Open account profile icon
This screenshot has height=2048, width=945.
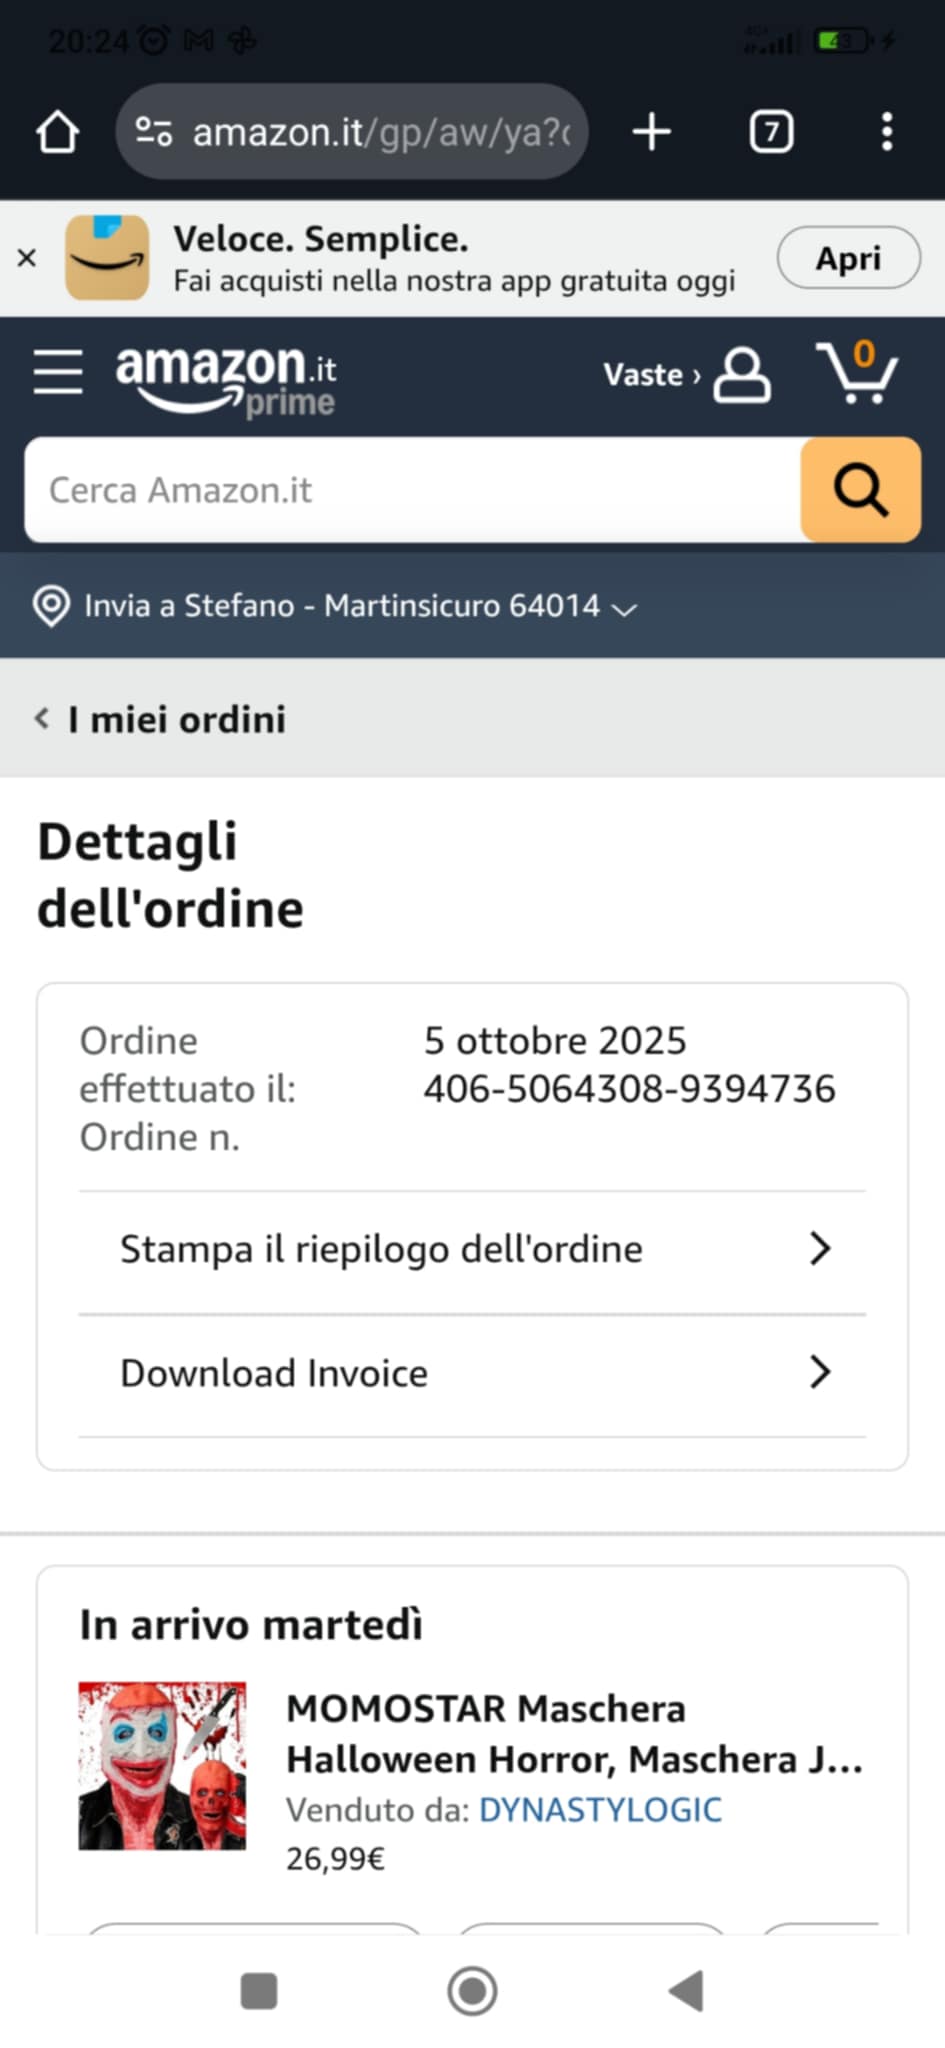[x=742, y=375]
